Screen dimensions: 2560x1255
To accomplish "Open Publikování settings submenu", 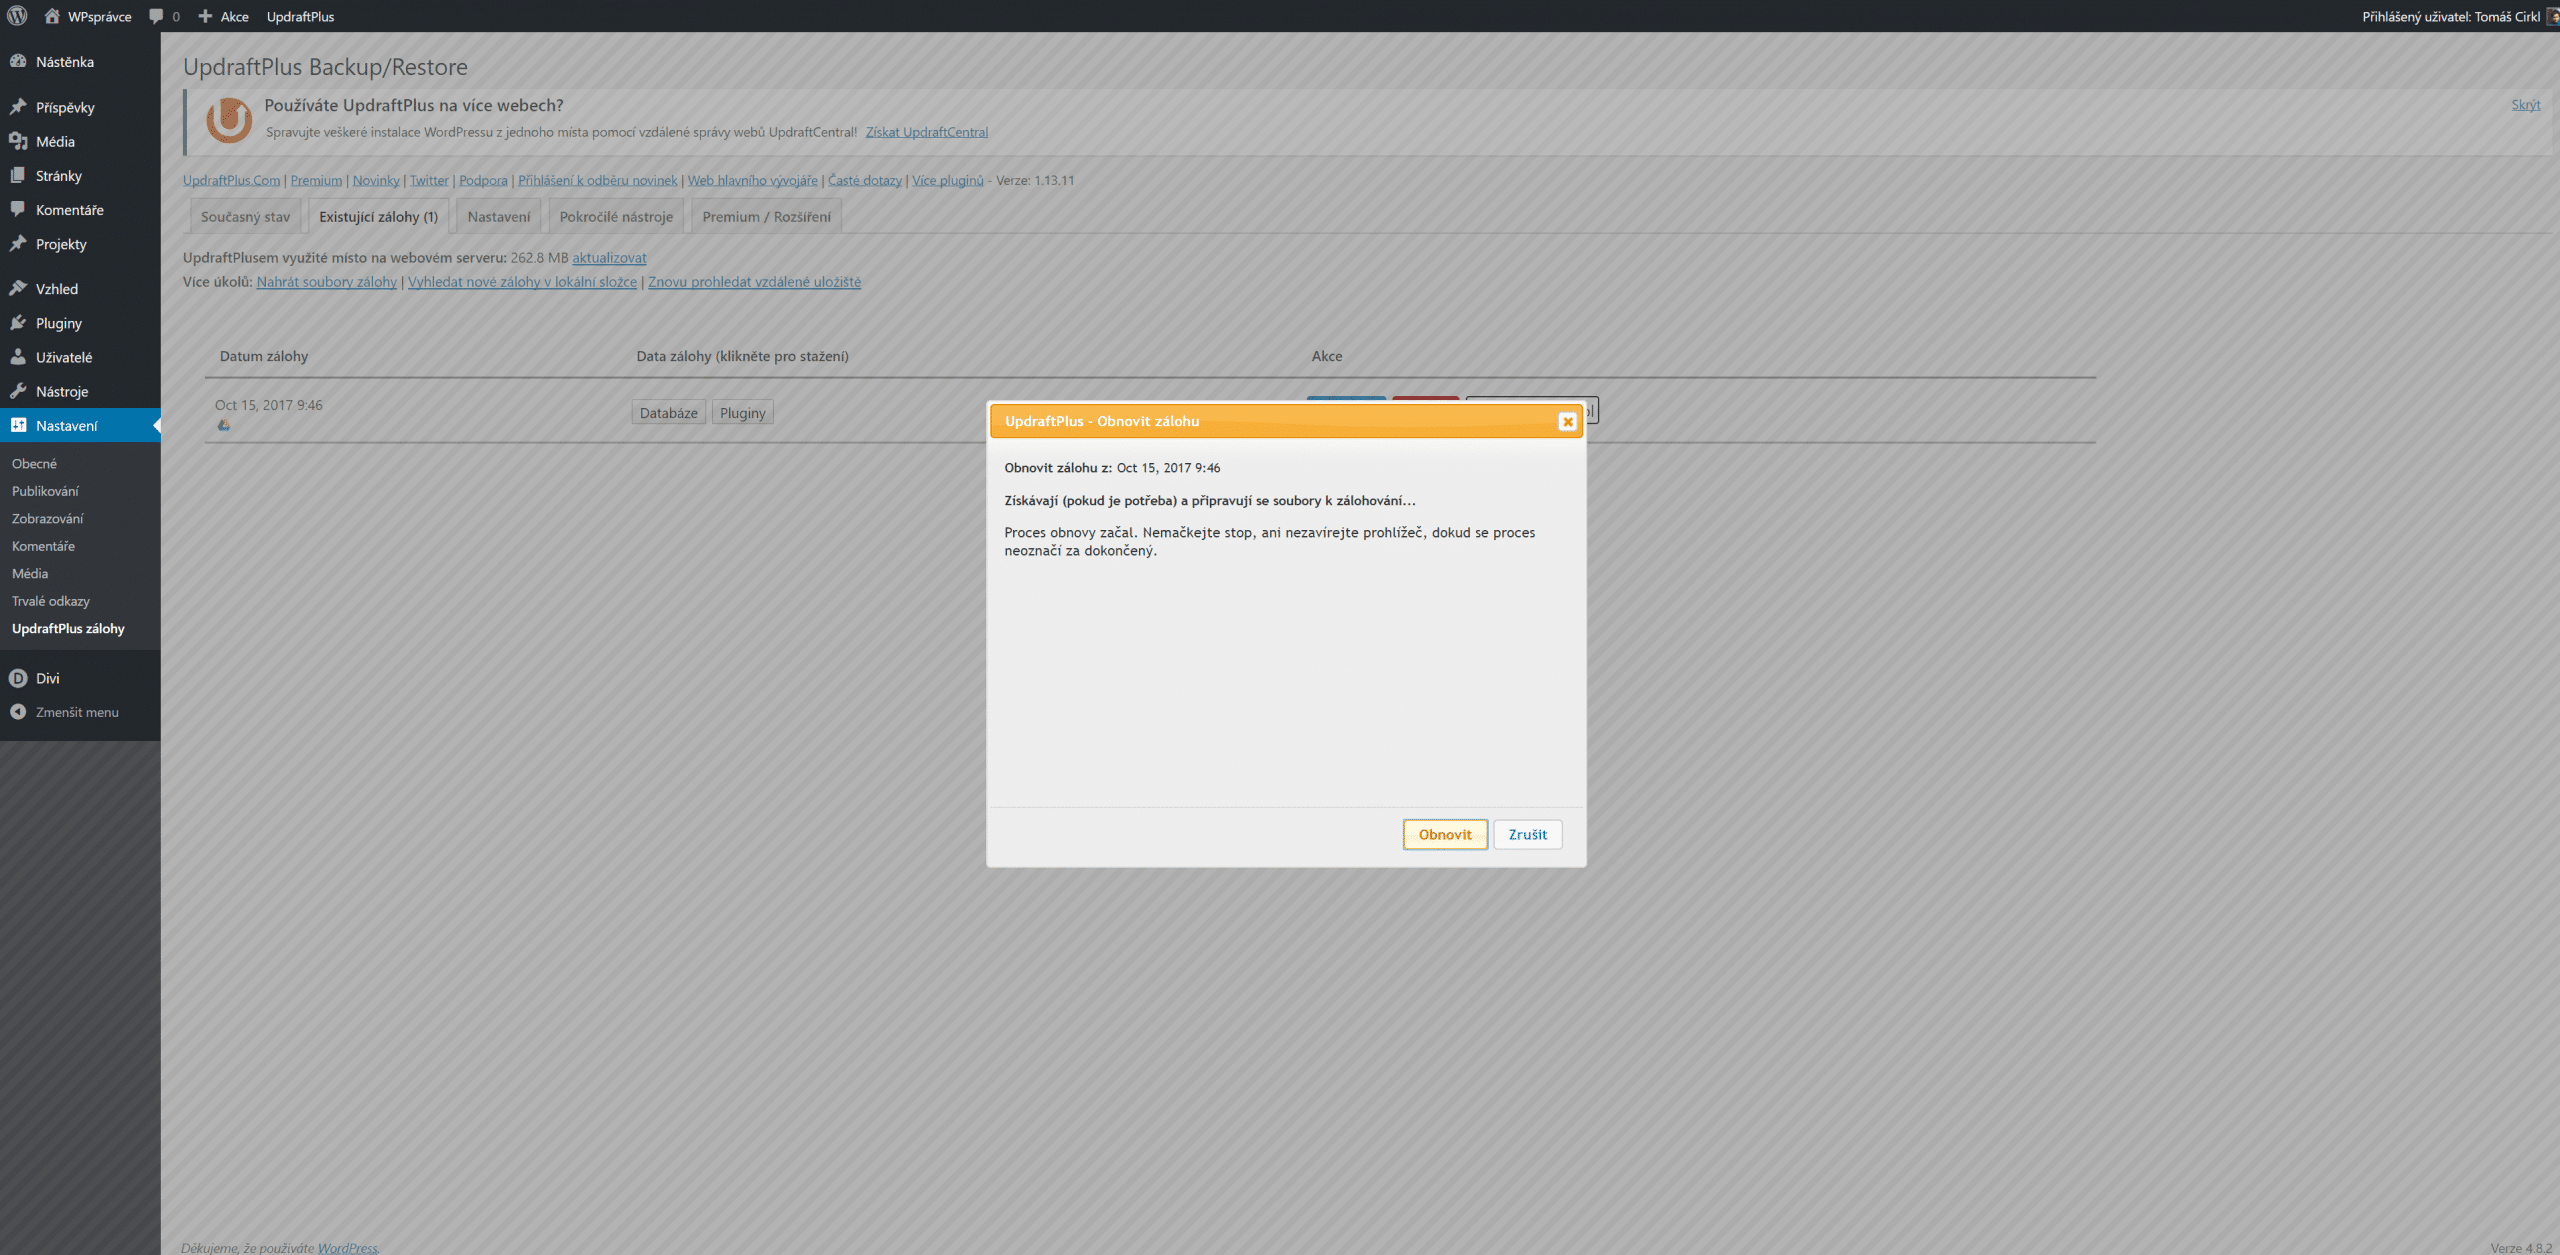I will point(45,491).
